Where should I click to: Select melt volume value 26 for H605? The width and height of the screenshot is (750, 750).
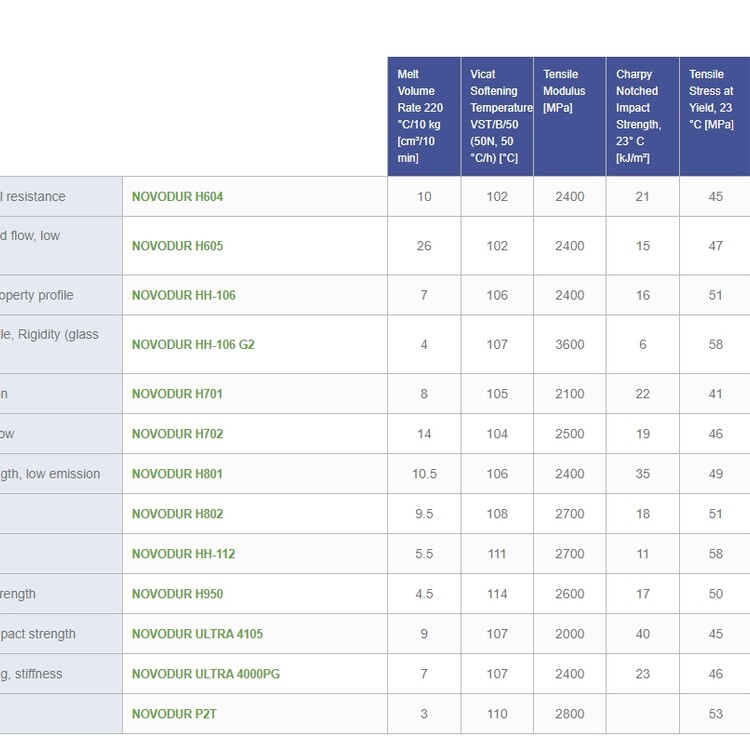(424, 246)
